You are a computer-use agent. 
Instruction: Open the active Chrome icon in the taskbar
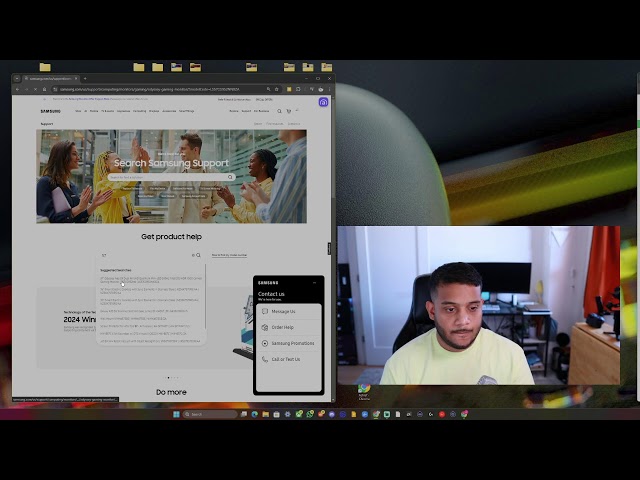376,414
